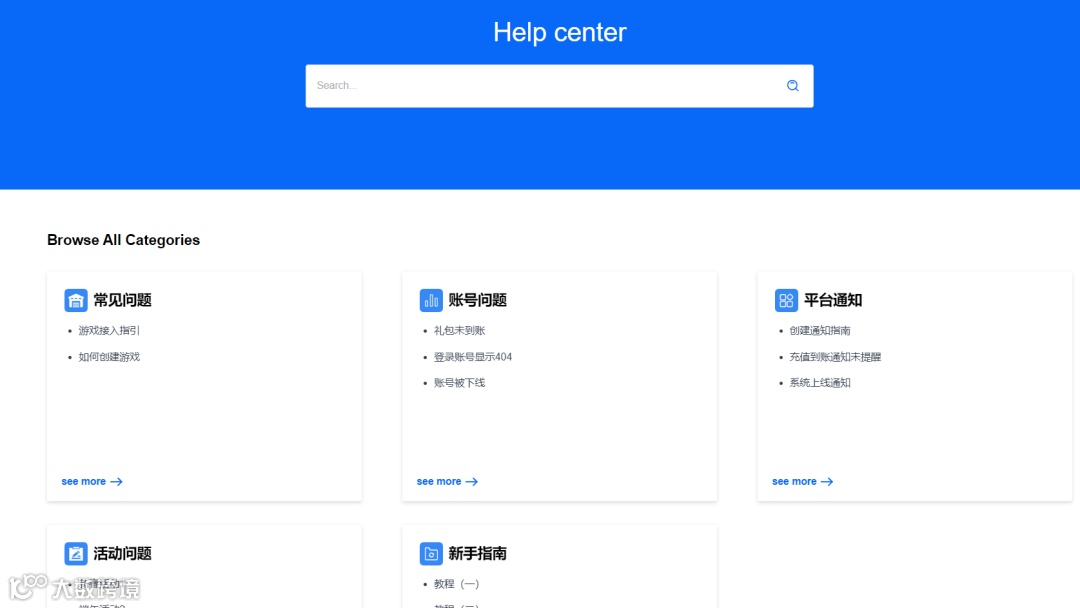
Task: Open article 游戏接入指引
Action: pyautogui.click(x=109, y=331)
